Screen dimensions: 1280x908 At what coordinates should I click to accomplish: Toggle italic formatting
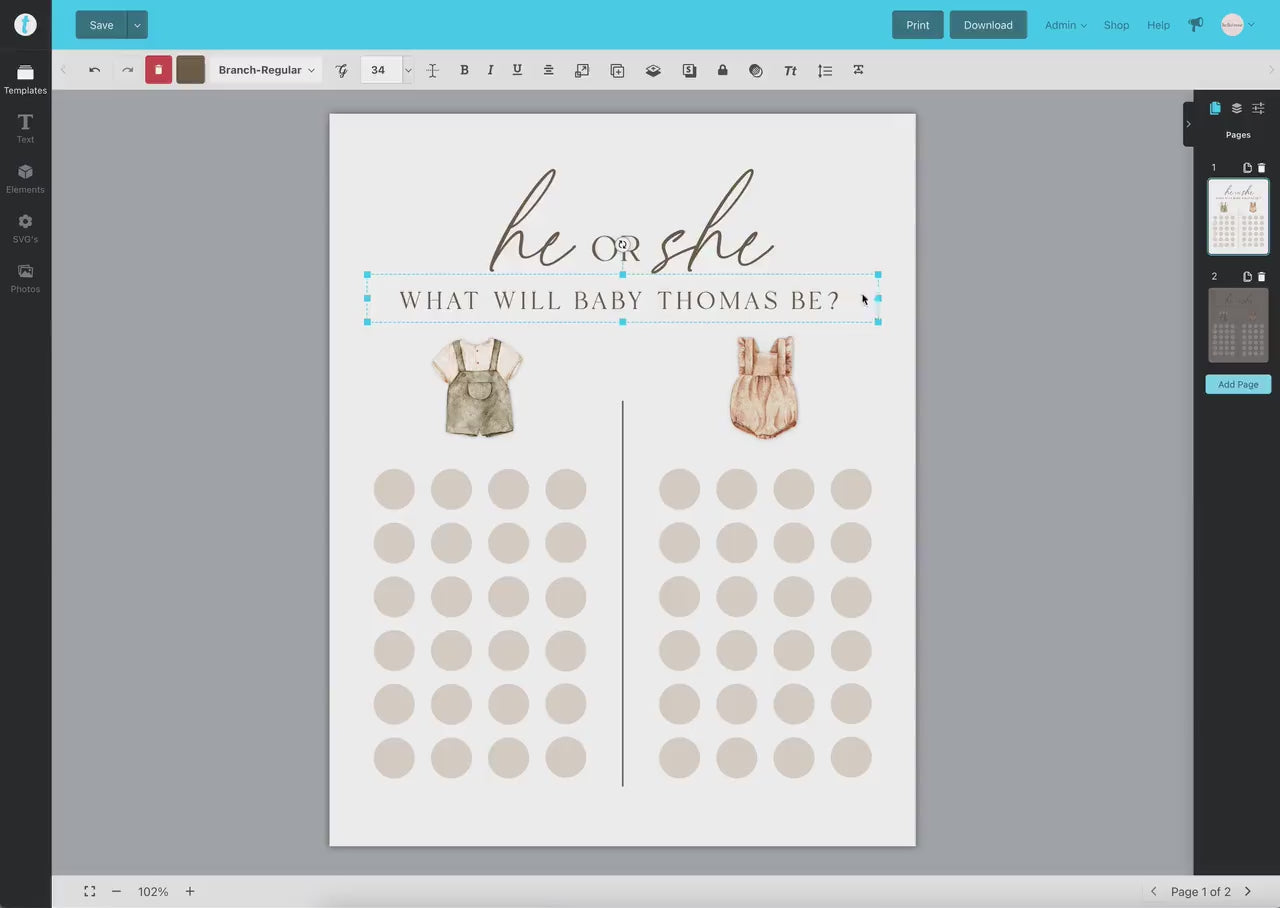pyautogui.click(x=490, y=70)
